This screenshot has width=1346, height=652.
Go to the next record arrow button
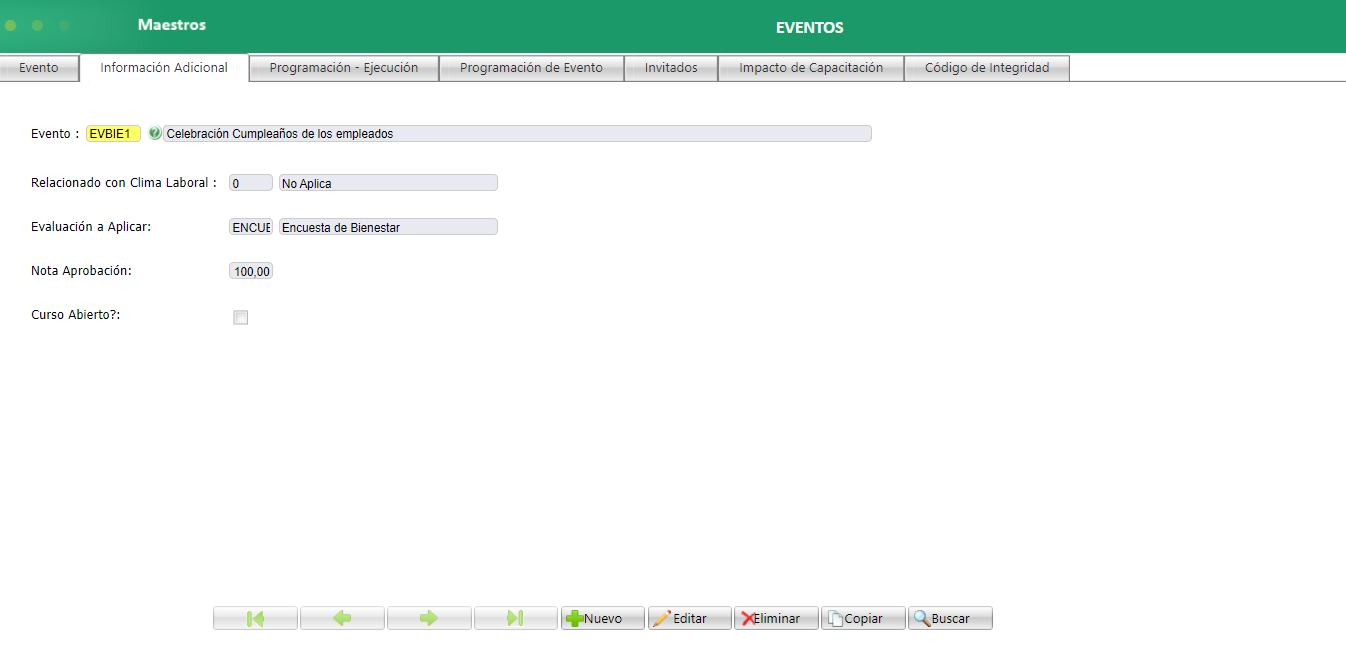coord(429,618)
